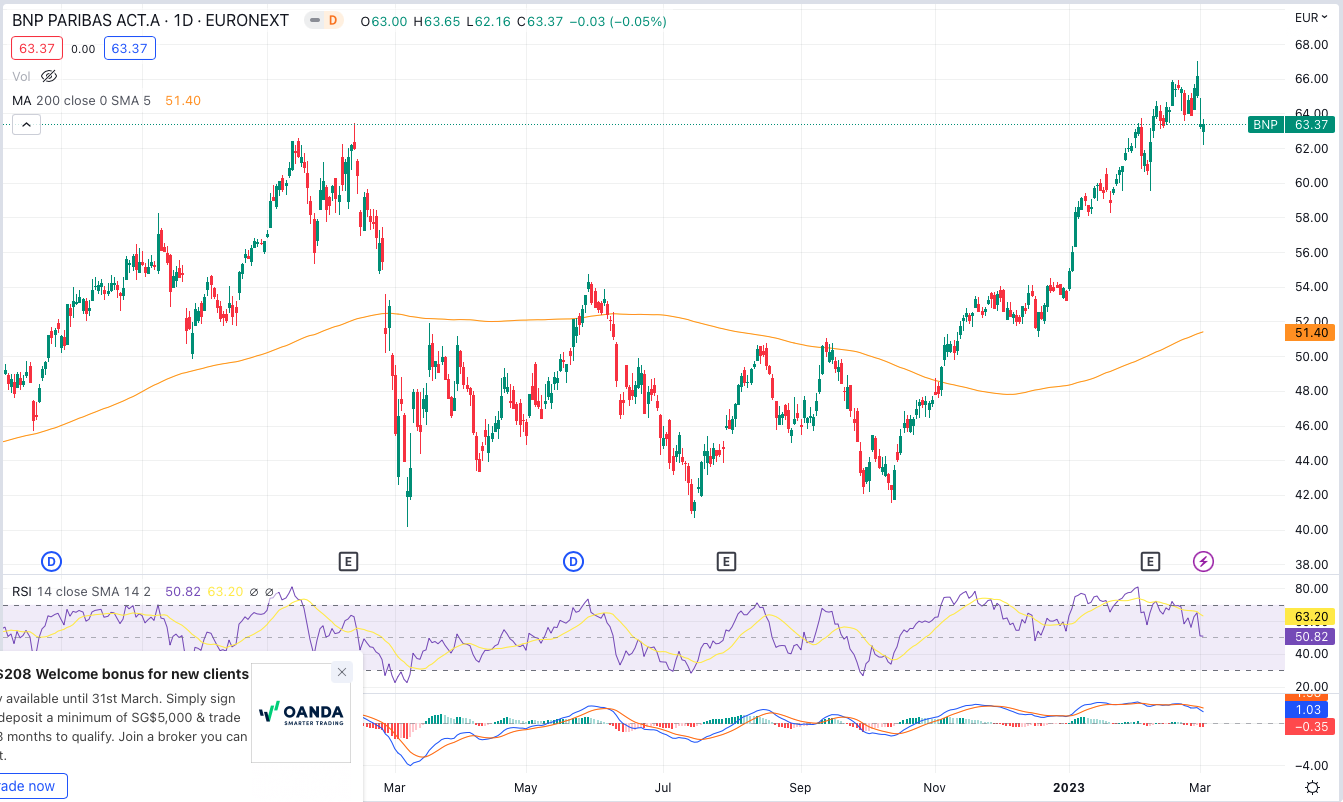Open chart settings gear icon
The image size is (1343, 802).
click(x=1312, y=787)
